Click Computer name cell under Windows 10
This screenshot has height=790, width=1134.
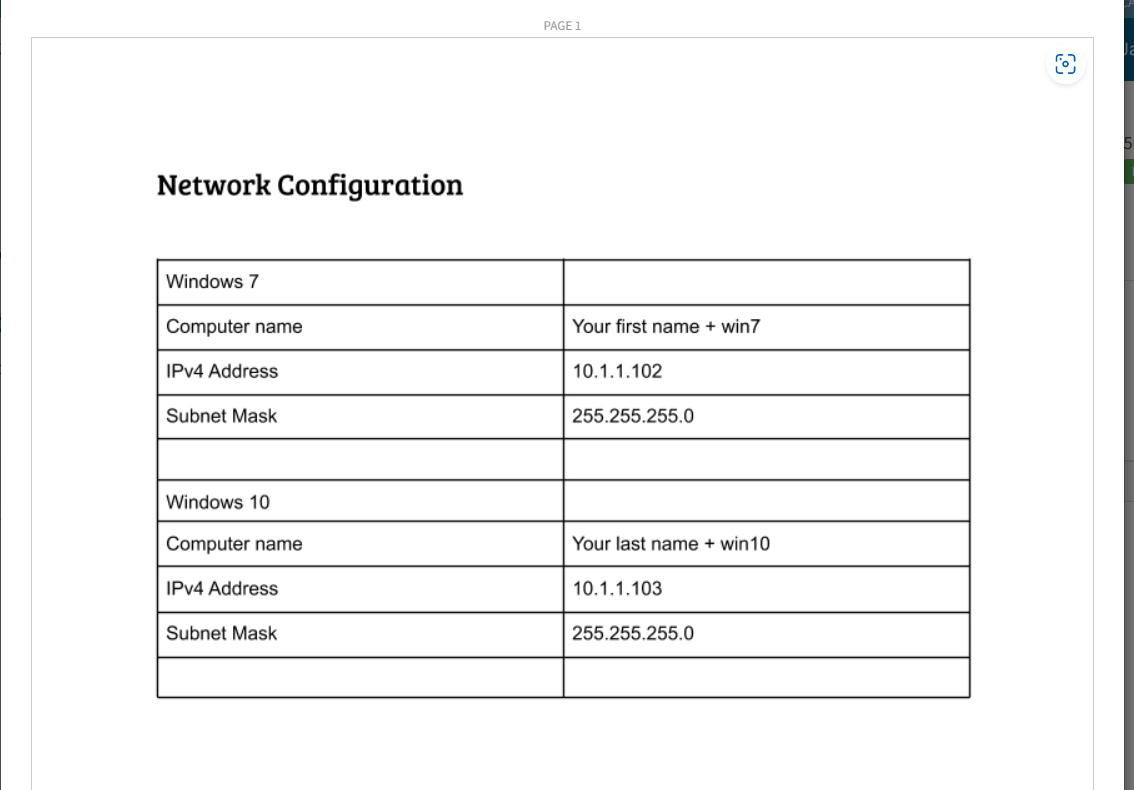tap(360, 544)
